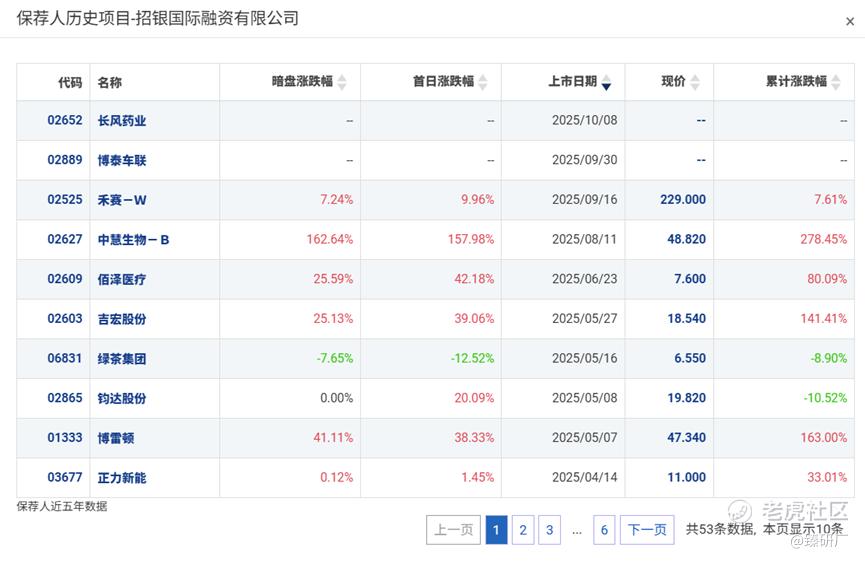Viewport: 865px width, 561px height.
Task: Open 正力新能 stock name link
Action: click(122, 478)
